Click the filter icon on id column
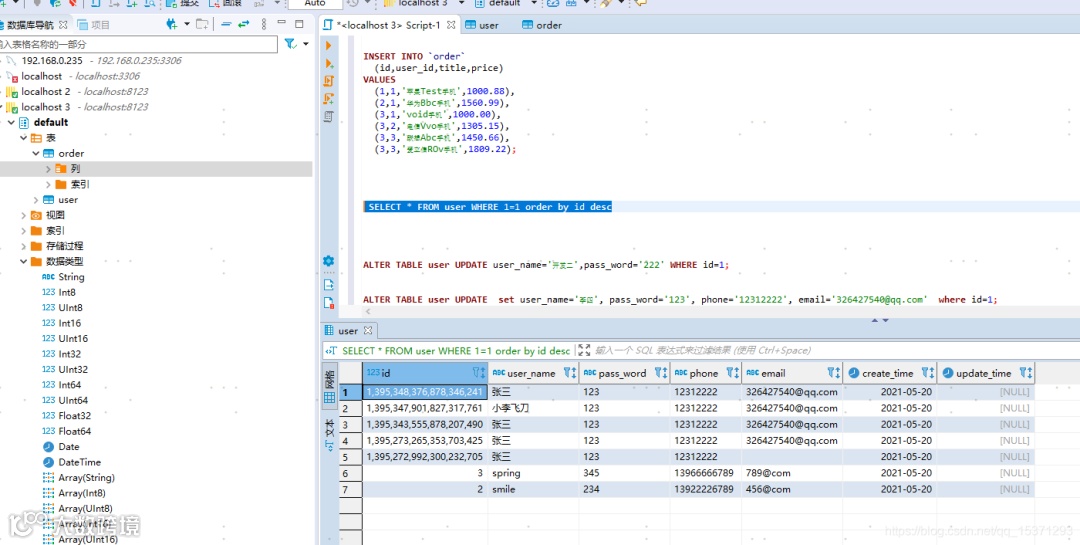The height and width of the screenshot is (545, 1080). click(474, 373)
